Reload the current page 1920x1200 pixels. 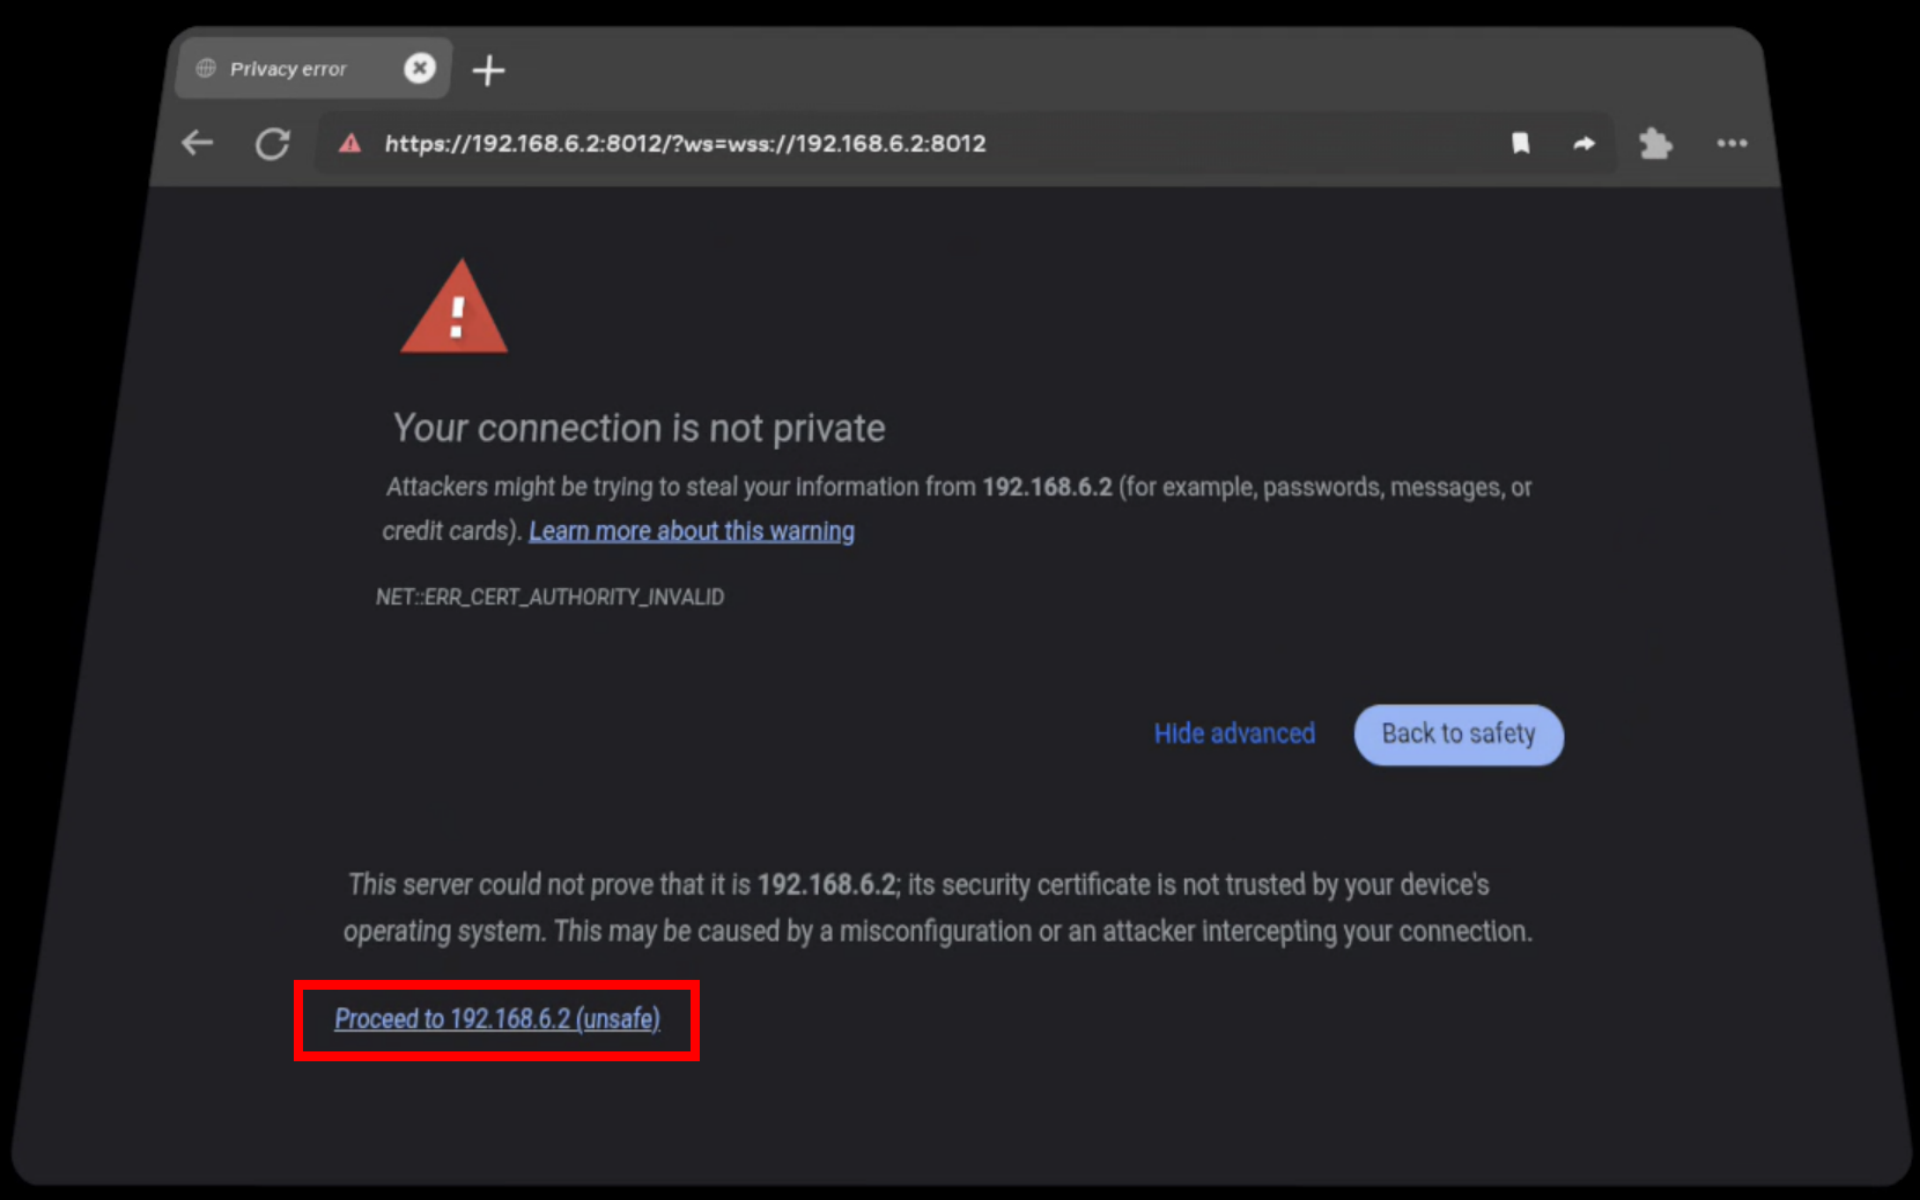click(272, 144)
